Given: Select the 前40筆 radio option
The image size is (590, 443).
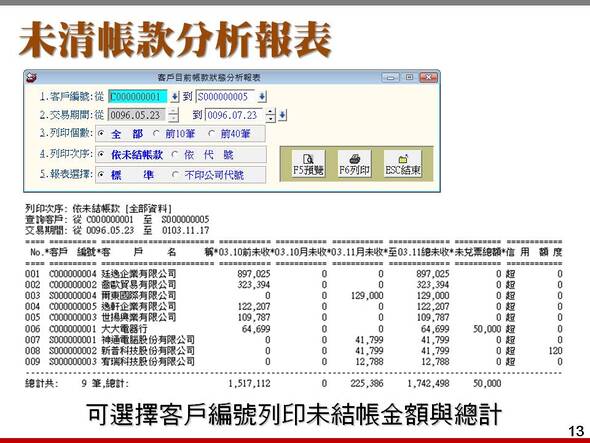Looking at the screenshot, I should [211, 134].
